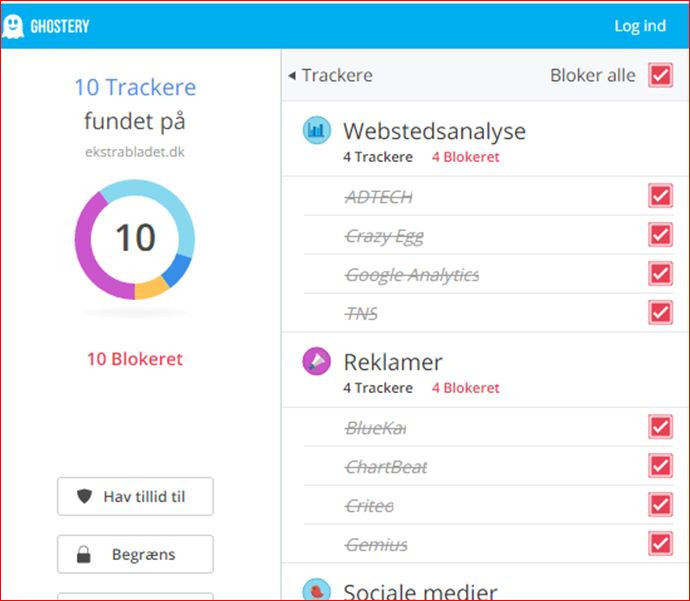Click the Google Analytics tracker name
This screenshot has width=690, height=601.
point(412,275)
